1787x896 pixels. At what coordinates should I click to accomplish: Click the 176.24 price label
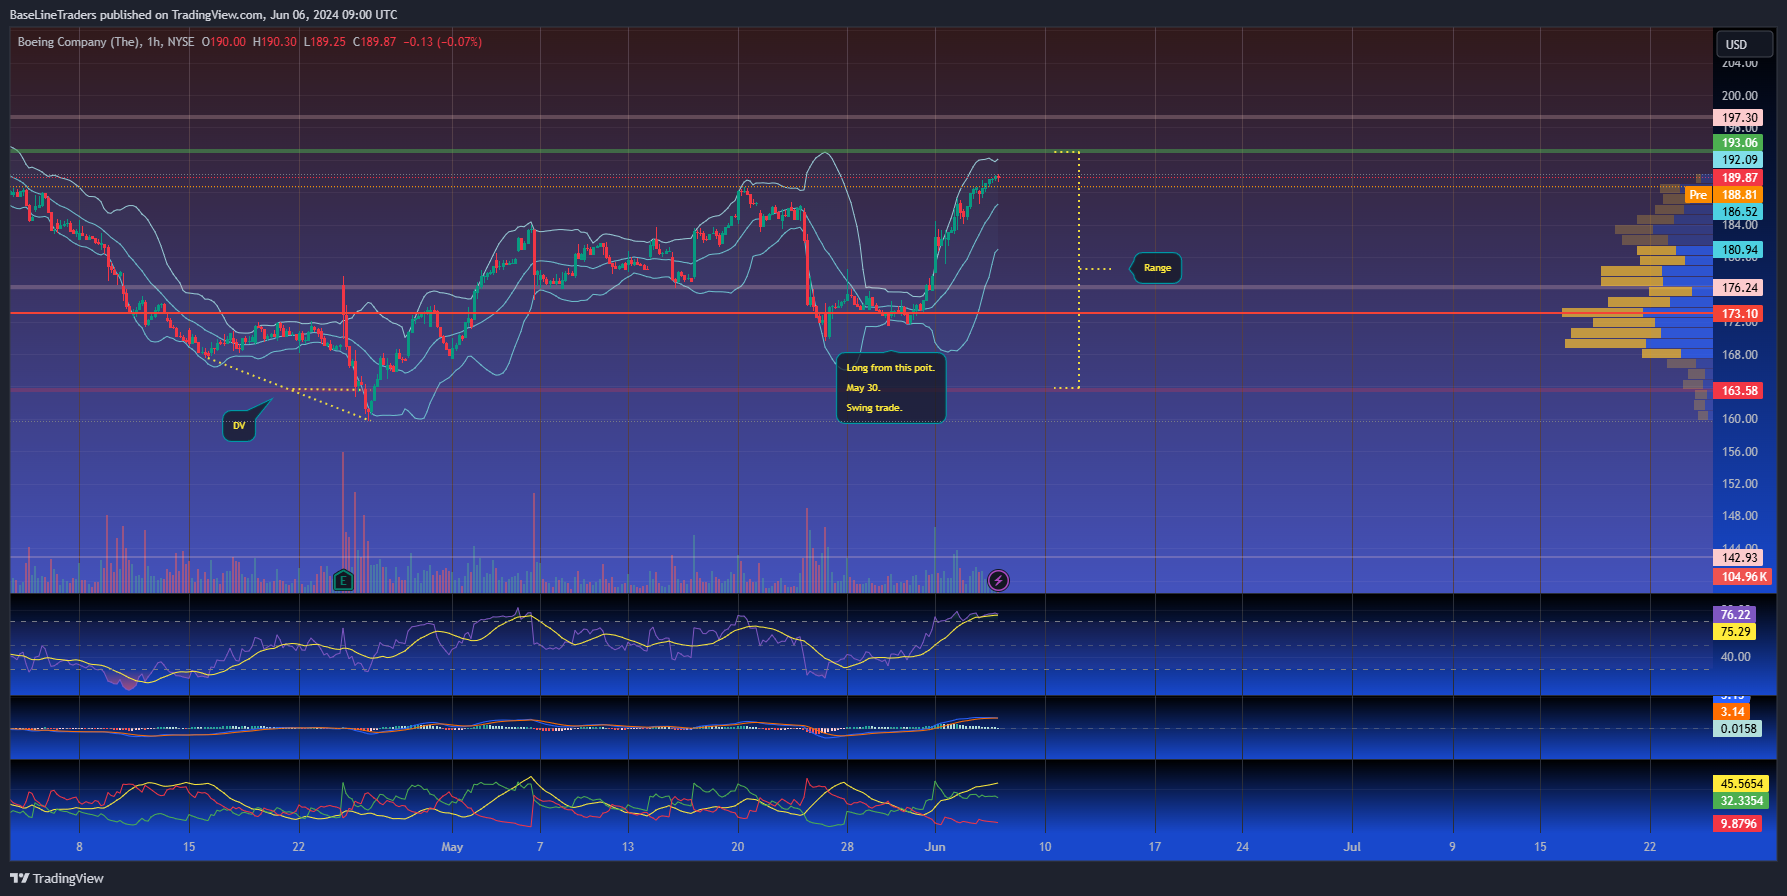(x=1739, y=288)
